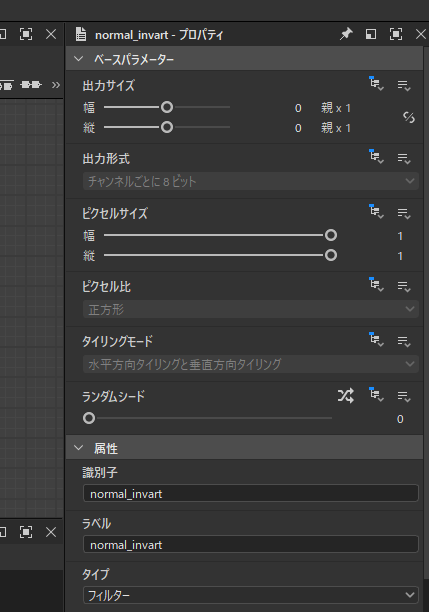Open inheritance method icon for ランダムシード
429x612 pixels.
point(376,395)
